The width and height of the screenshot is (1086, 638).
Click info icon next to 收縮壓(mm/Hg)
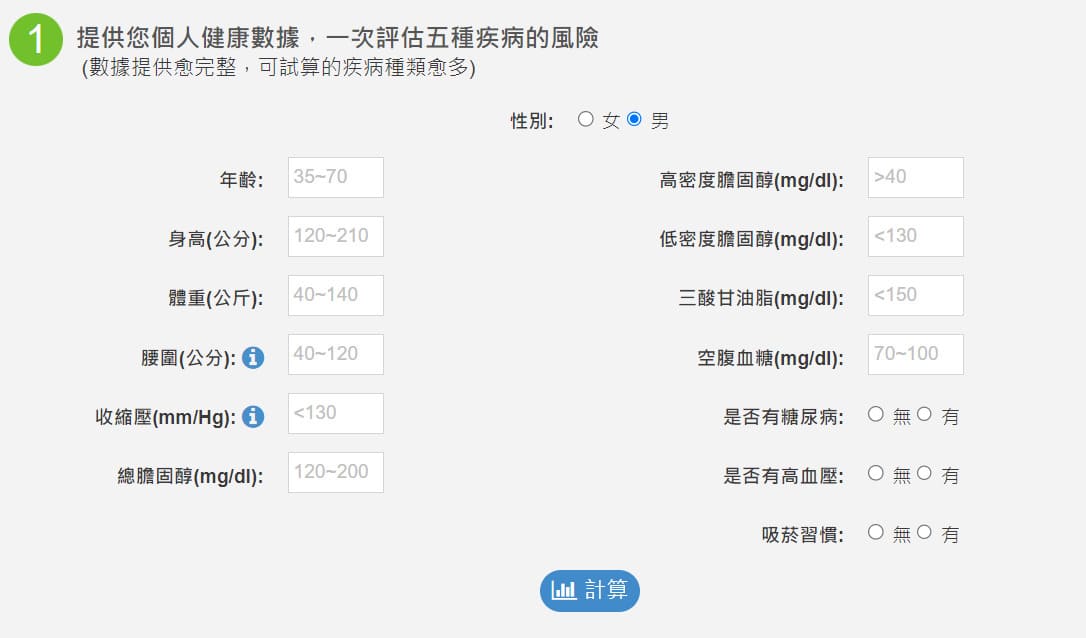[253, 416]
